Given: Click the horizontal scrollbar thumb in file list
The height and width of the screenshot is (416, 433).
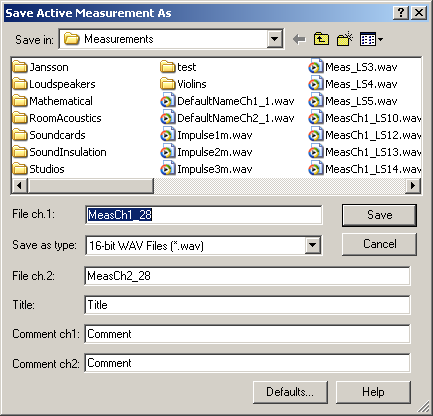Looking at the screenshot, I should coord(90,185).
